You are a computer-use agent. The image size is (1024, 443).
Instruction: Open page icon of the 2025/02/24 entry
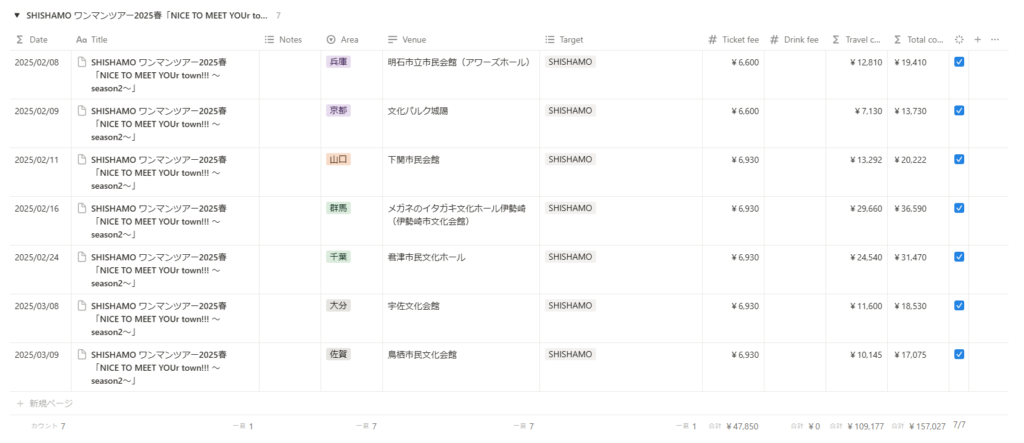pyautogui.click(x=82, y=257)
